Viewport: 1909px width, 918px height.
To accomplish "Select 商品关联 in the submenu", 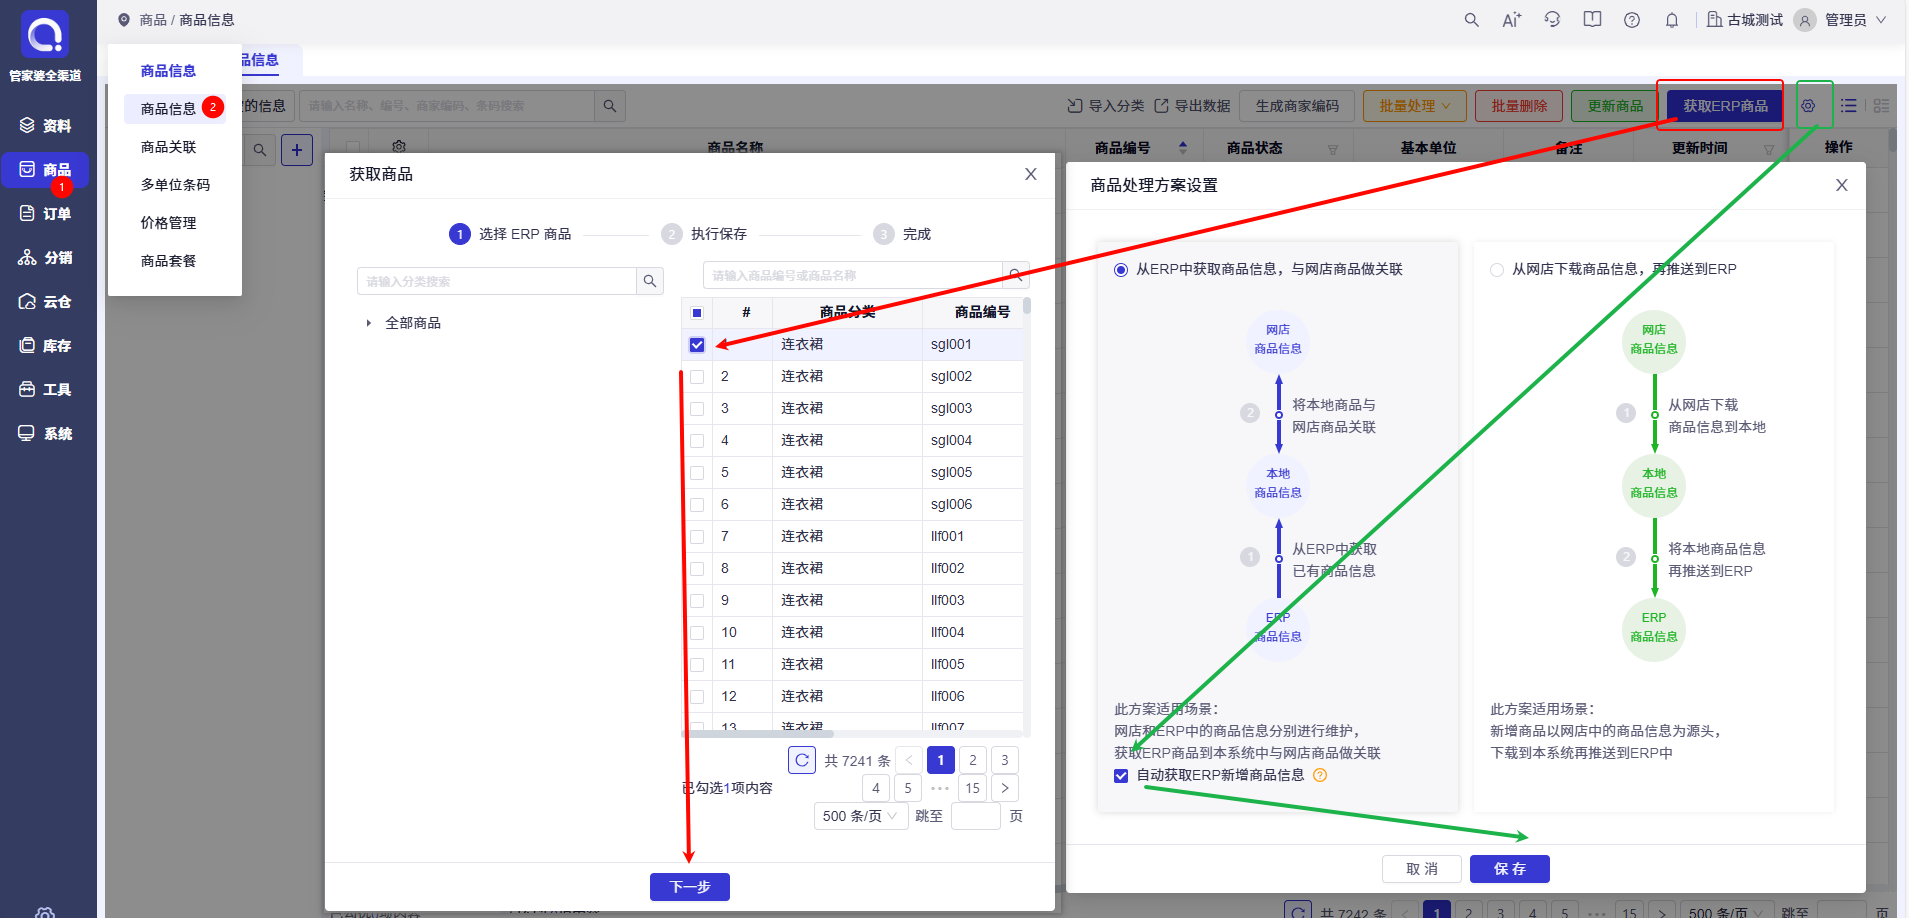I will pos(168,147).
